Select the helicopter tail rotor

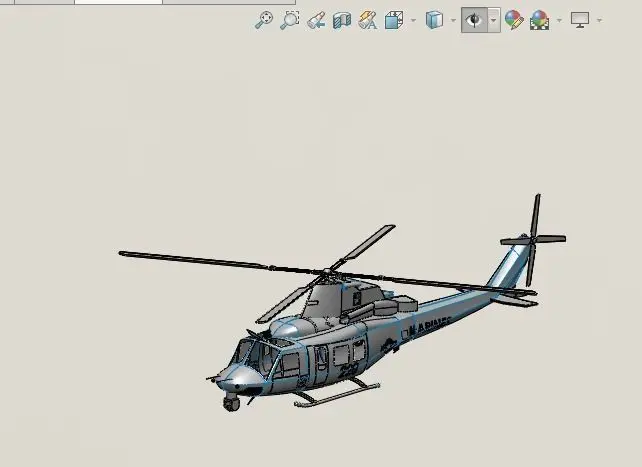click(533, 240)
